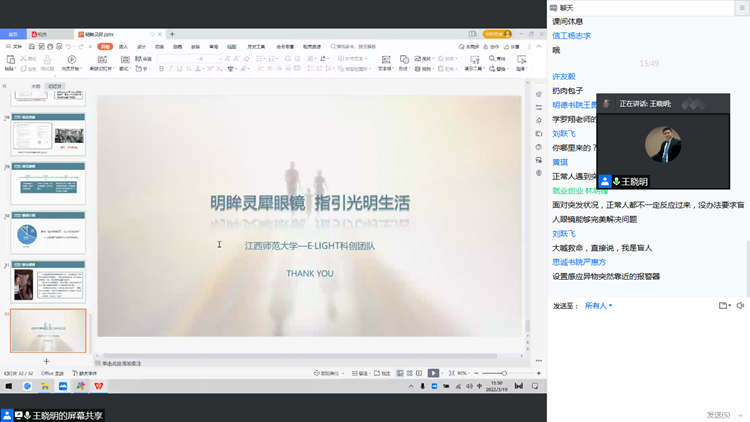Click the 发送 Send button in chat
This screenshot has height=422, width=750.
(718, 415)
